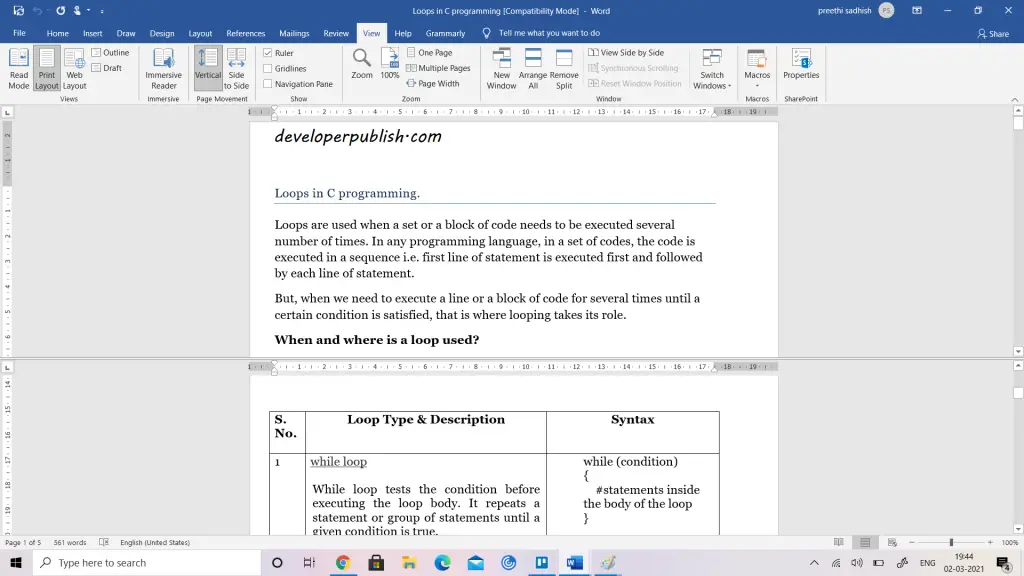Screen dimensions: 1024x576
Task: Toggle Vertical page movement
Action: click(x=208, y=69)
